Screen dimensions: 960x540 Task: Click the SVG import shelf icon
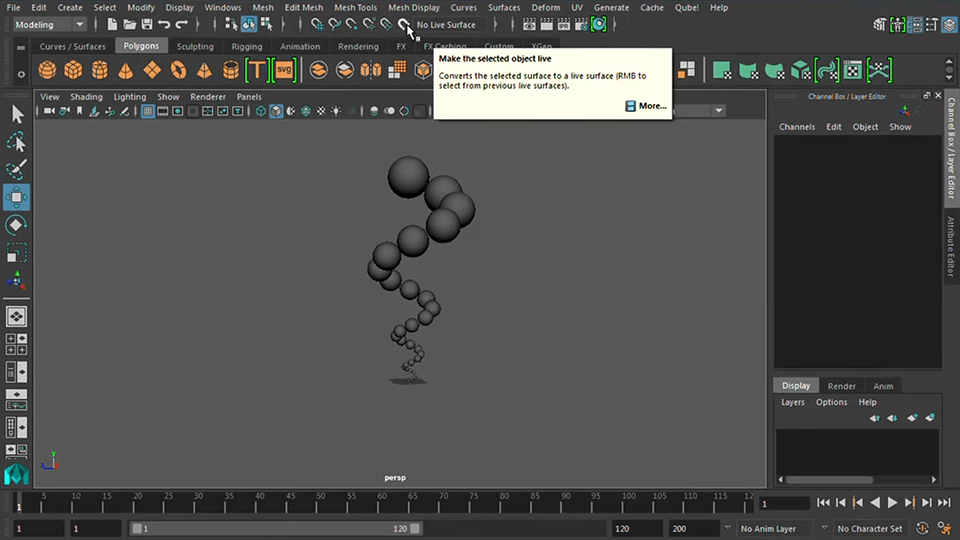284,70
